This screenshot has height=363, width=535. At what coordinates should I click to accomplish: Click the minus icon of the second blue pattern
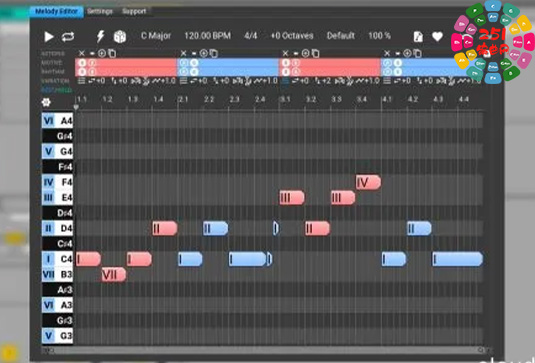(194, 53)
